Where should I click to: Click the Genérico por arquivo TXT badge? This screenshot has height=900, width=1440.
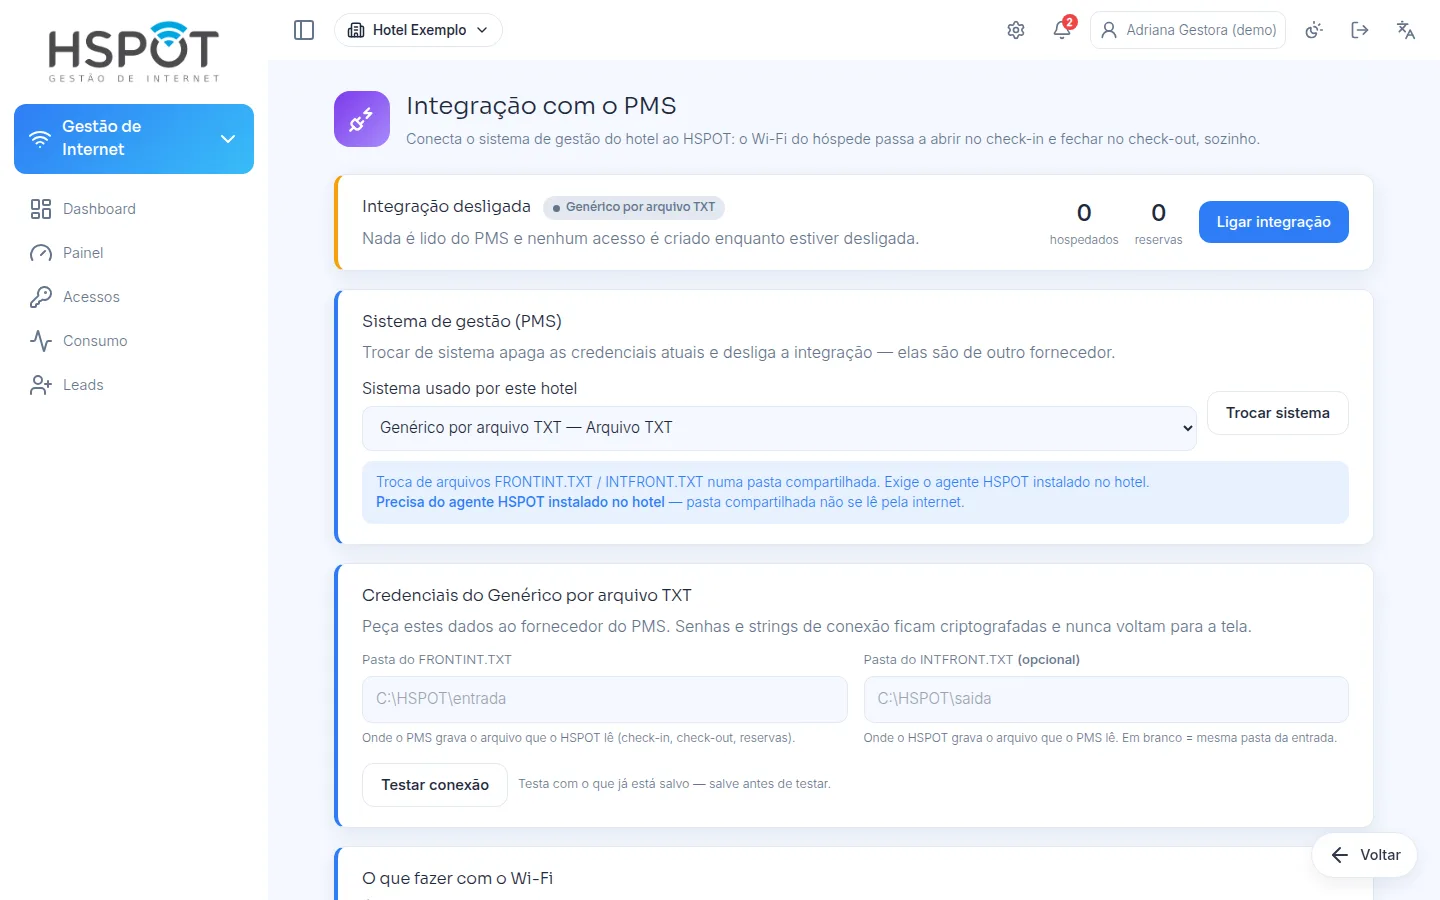point(634,207)
